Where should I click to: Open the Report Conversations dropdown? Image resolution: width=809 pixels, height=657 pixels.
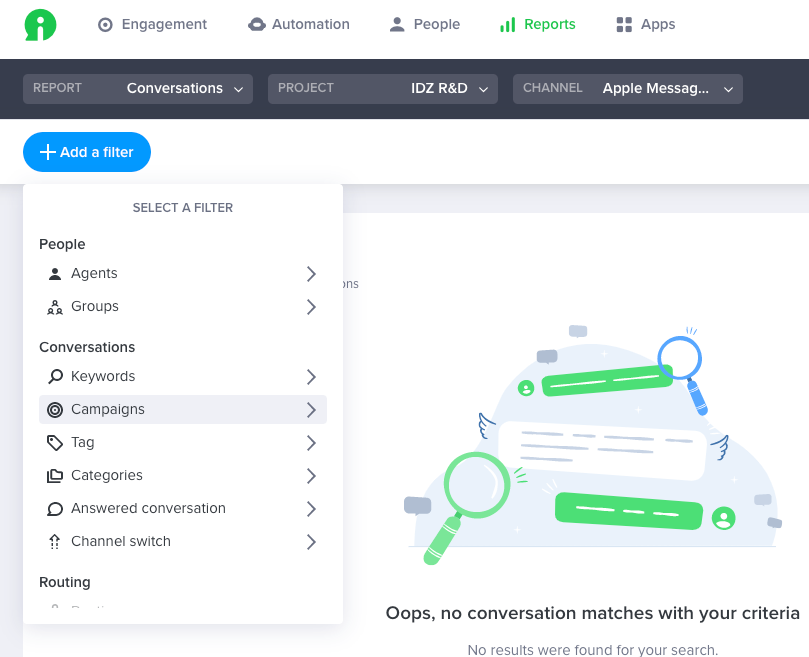point(138,89)
